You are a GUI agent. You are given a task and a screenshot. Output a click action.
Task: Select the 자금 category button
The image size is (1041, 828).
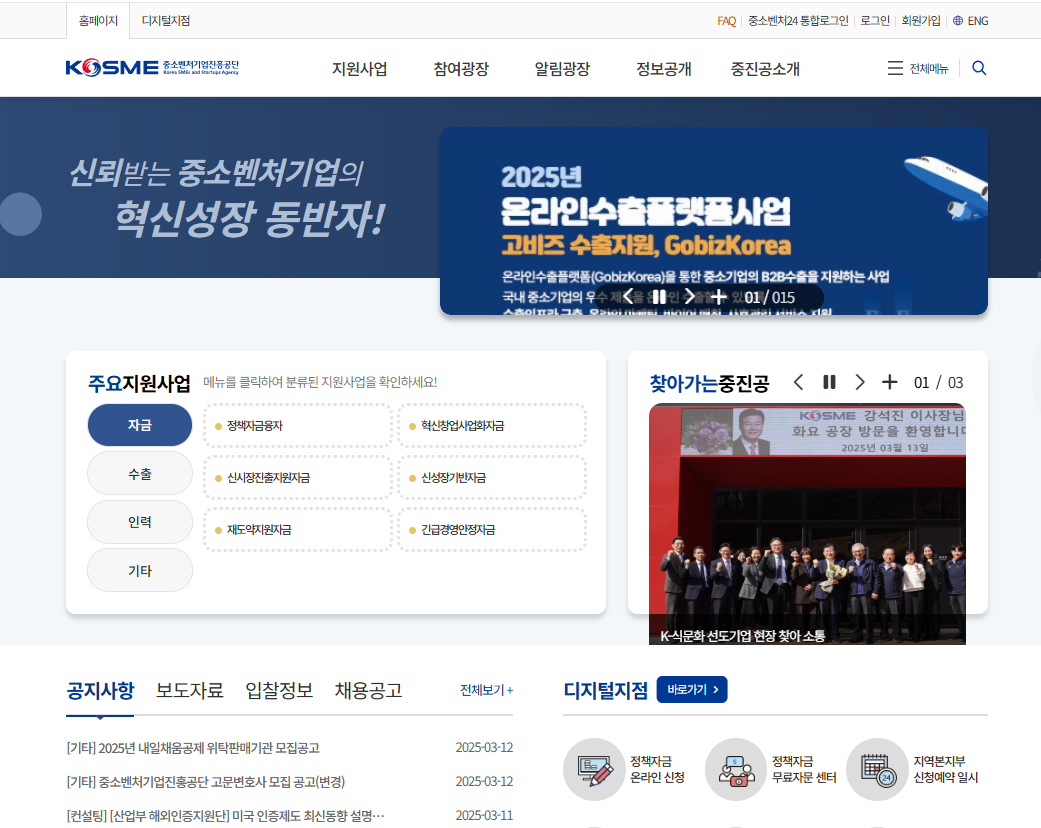click(x=140, y=425)
